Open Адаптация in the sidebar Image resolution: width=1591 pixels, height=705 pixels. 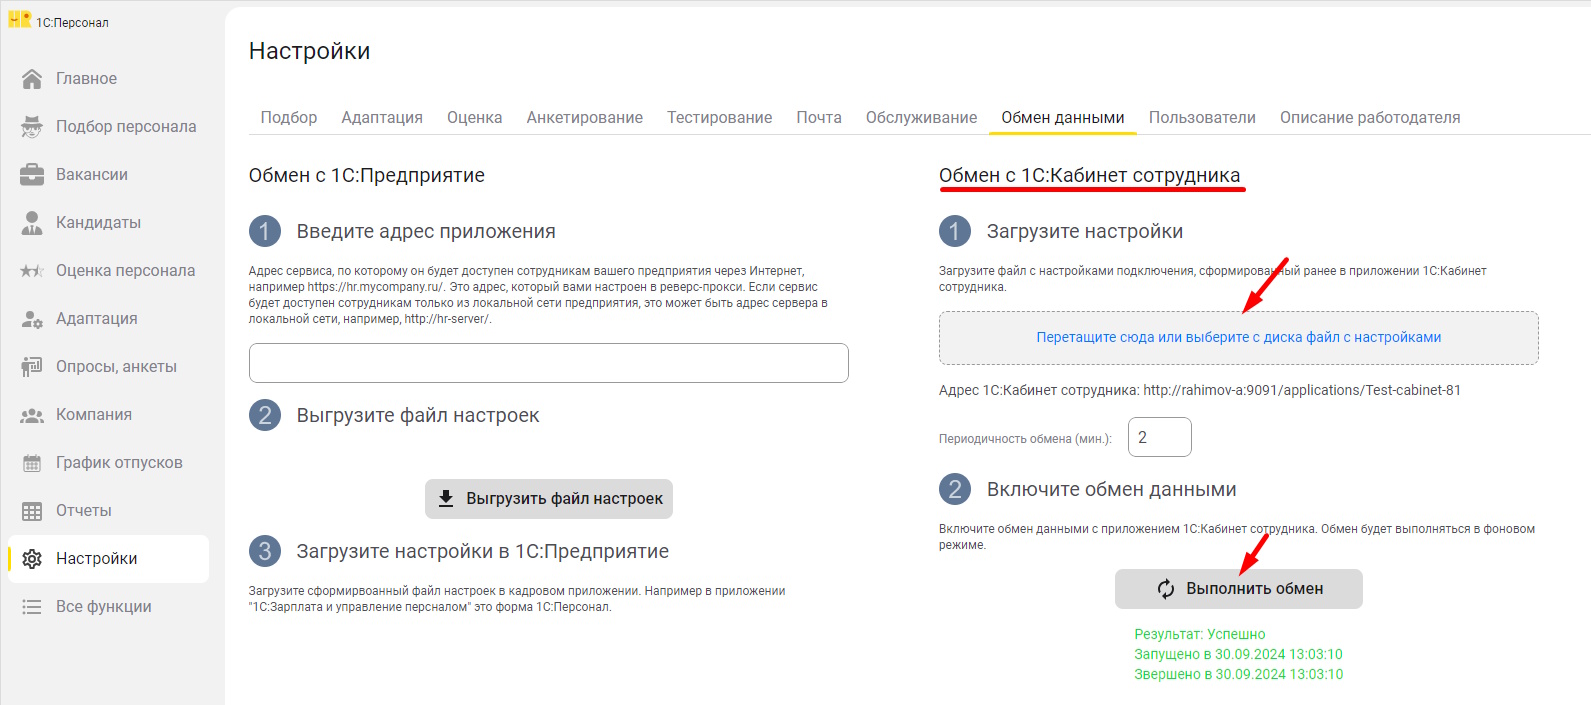(108, 319)
